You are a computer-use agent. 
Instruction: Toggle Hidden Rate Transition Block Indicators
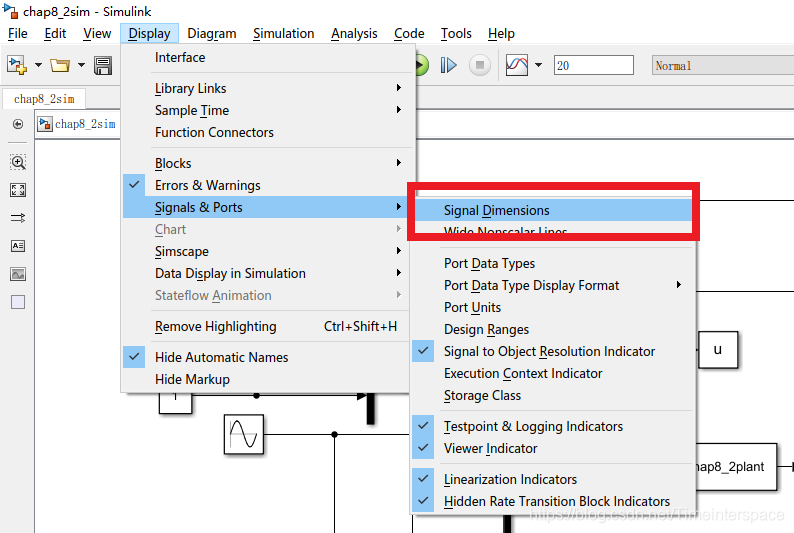pos(553,502)
